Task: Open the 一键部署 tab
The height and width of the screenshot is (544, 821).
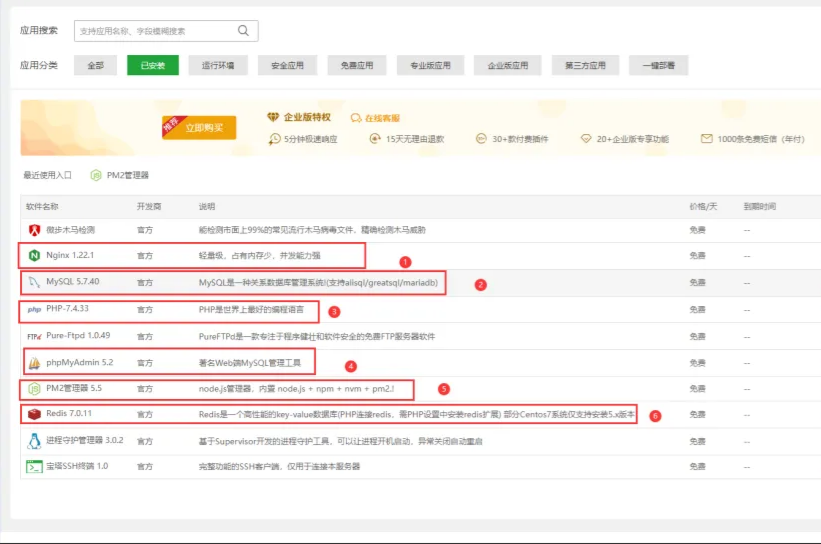Action: (659, 66)
